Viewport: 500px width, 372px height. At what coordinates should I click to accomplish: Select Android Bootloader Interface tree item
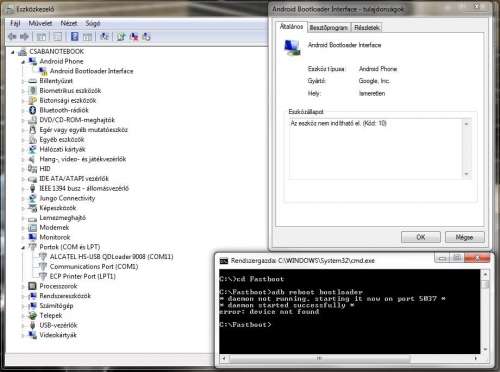(91, 71)
